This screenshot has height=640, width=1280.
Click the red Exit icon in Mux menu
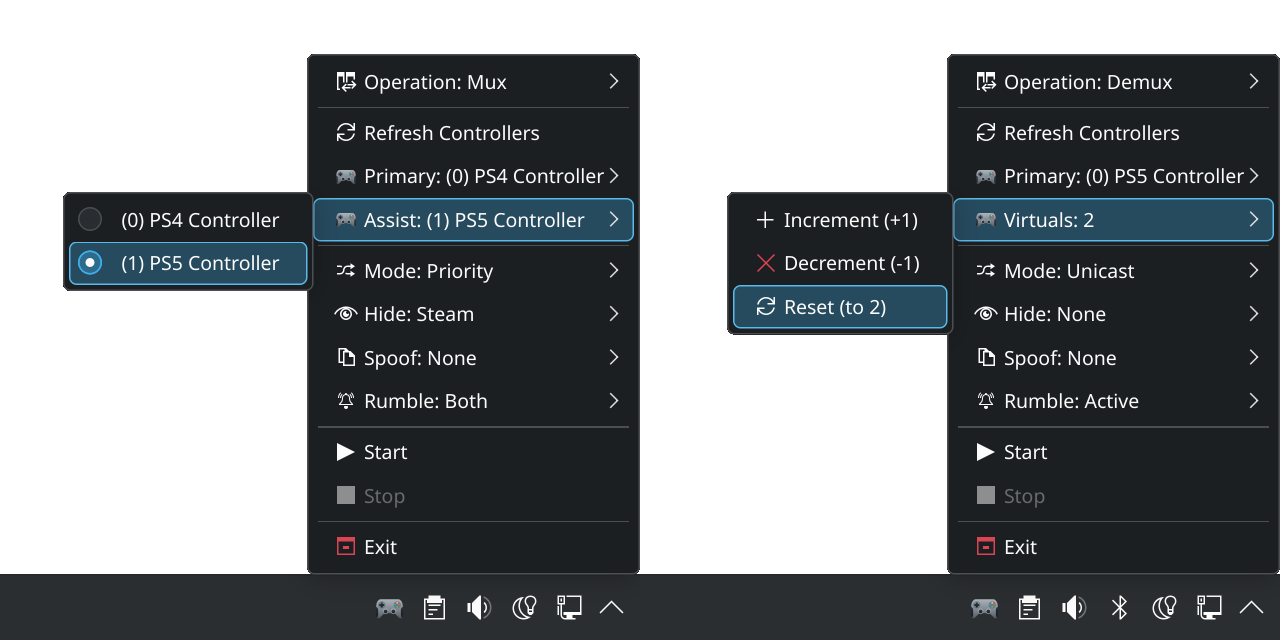[x=346, y=547]
